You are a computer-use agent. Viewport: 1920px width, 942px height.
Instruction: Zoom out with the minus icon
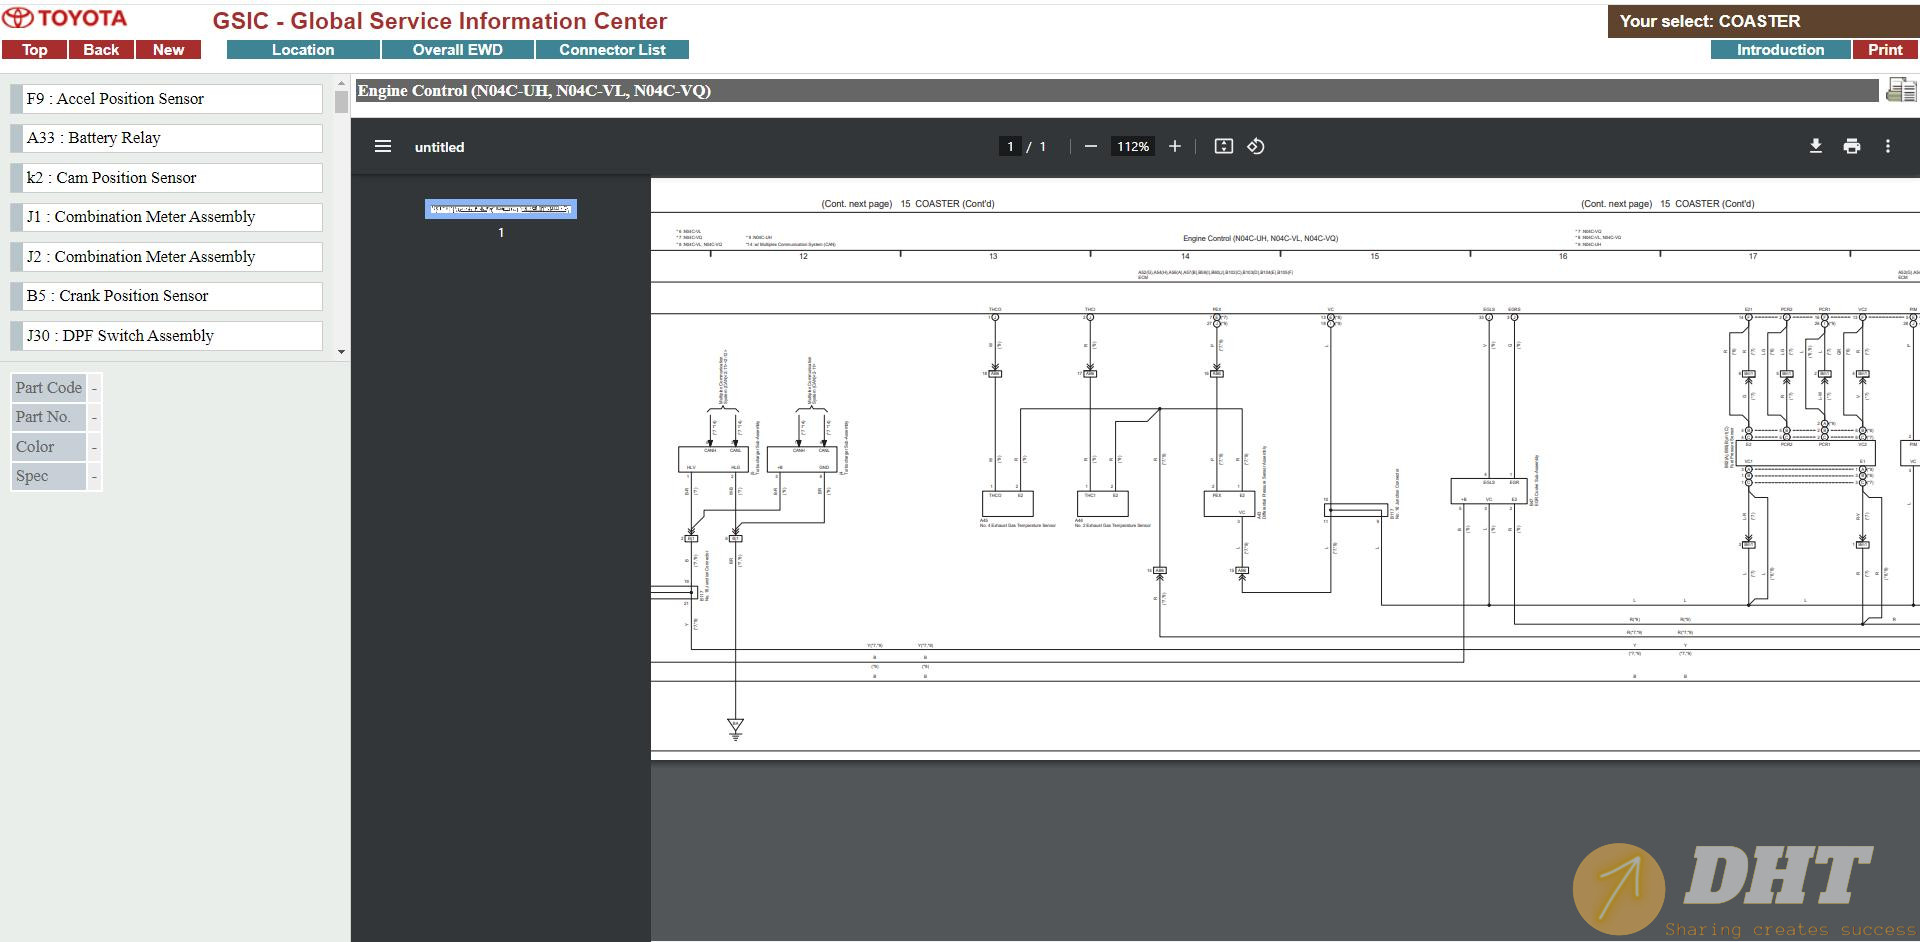point(1091,146)
